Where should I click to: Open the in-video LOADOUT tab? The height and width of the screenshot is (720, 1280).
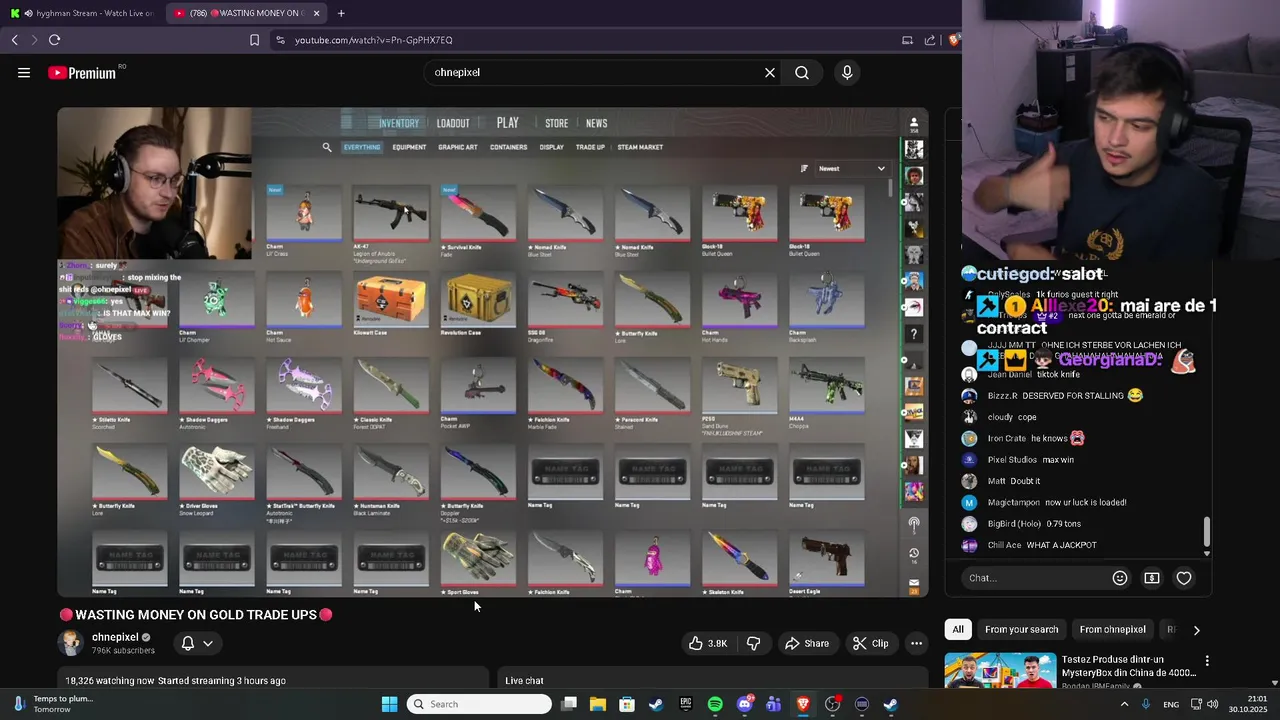click(x=453, y=123)
